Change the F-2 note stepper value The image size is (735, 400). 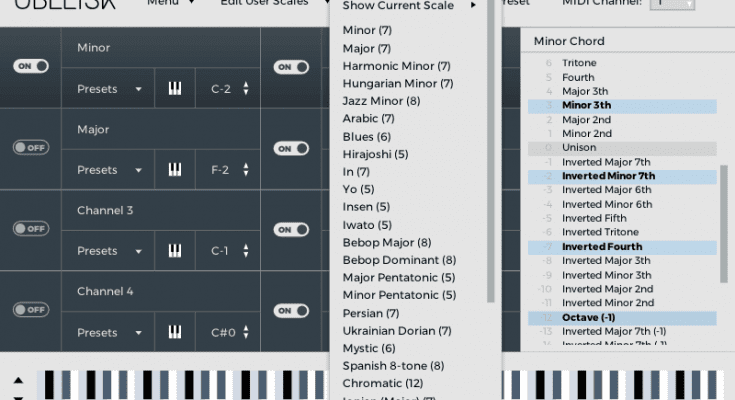pos(246,170)
